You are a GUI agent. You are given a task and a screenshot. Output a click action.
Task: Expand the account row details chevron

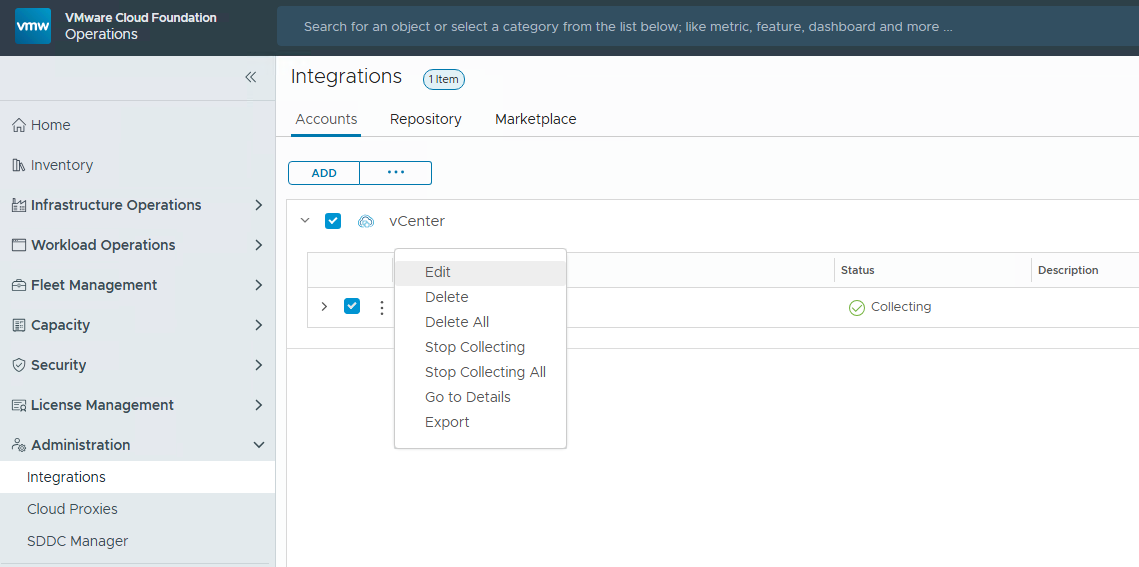pyautogui.click(x=324, y=306)
